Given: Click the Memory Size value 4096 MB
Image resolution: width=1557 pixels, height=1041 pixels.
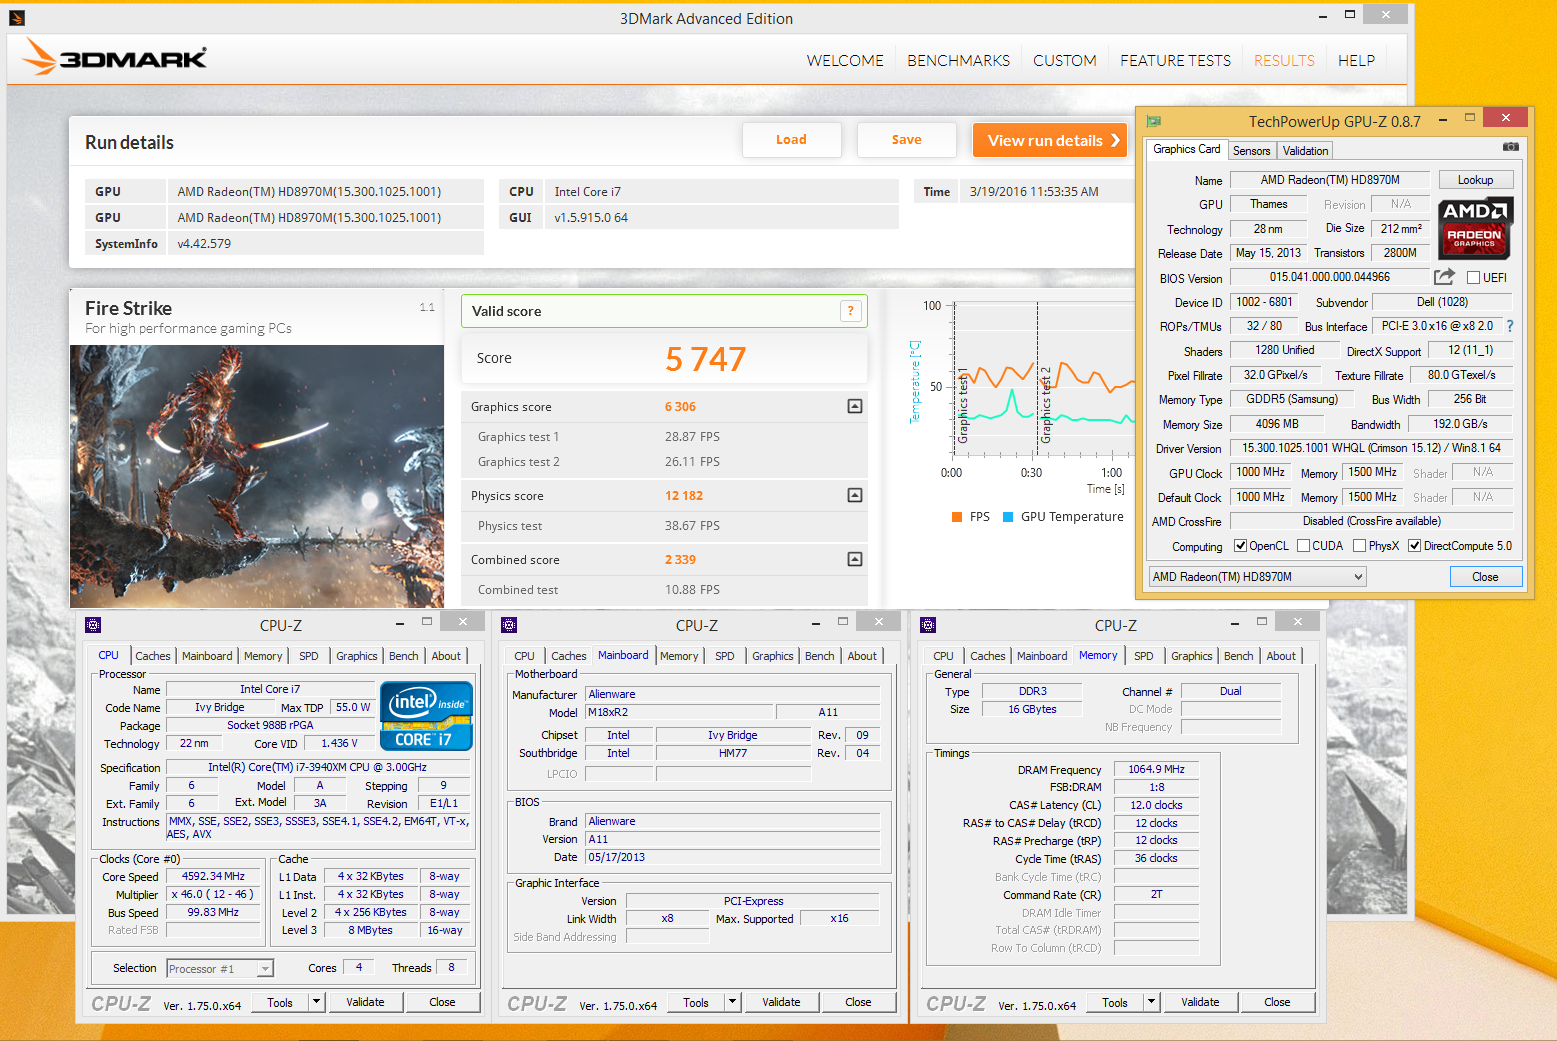Looking at the screenshot, I should (x=1277, y=424).
